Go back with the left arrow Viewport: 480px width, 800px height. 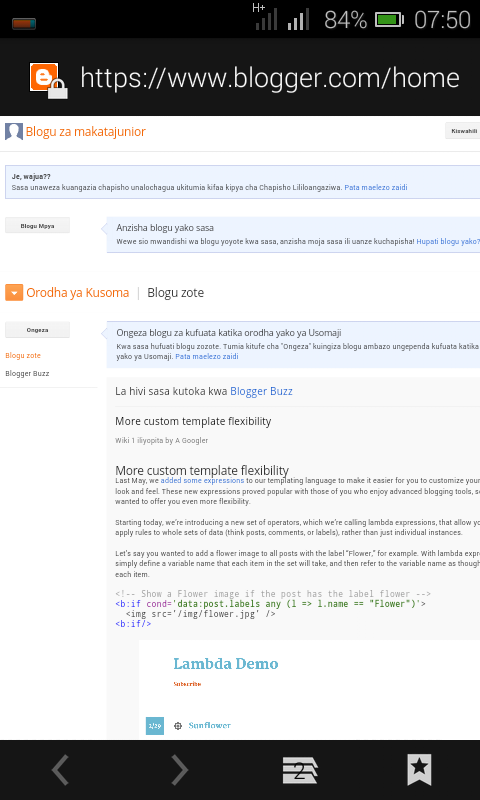(x=60, y=770)
